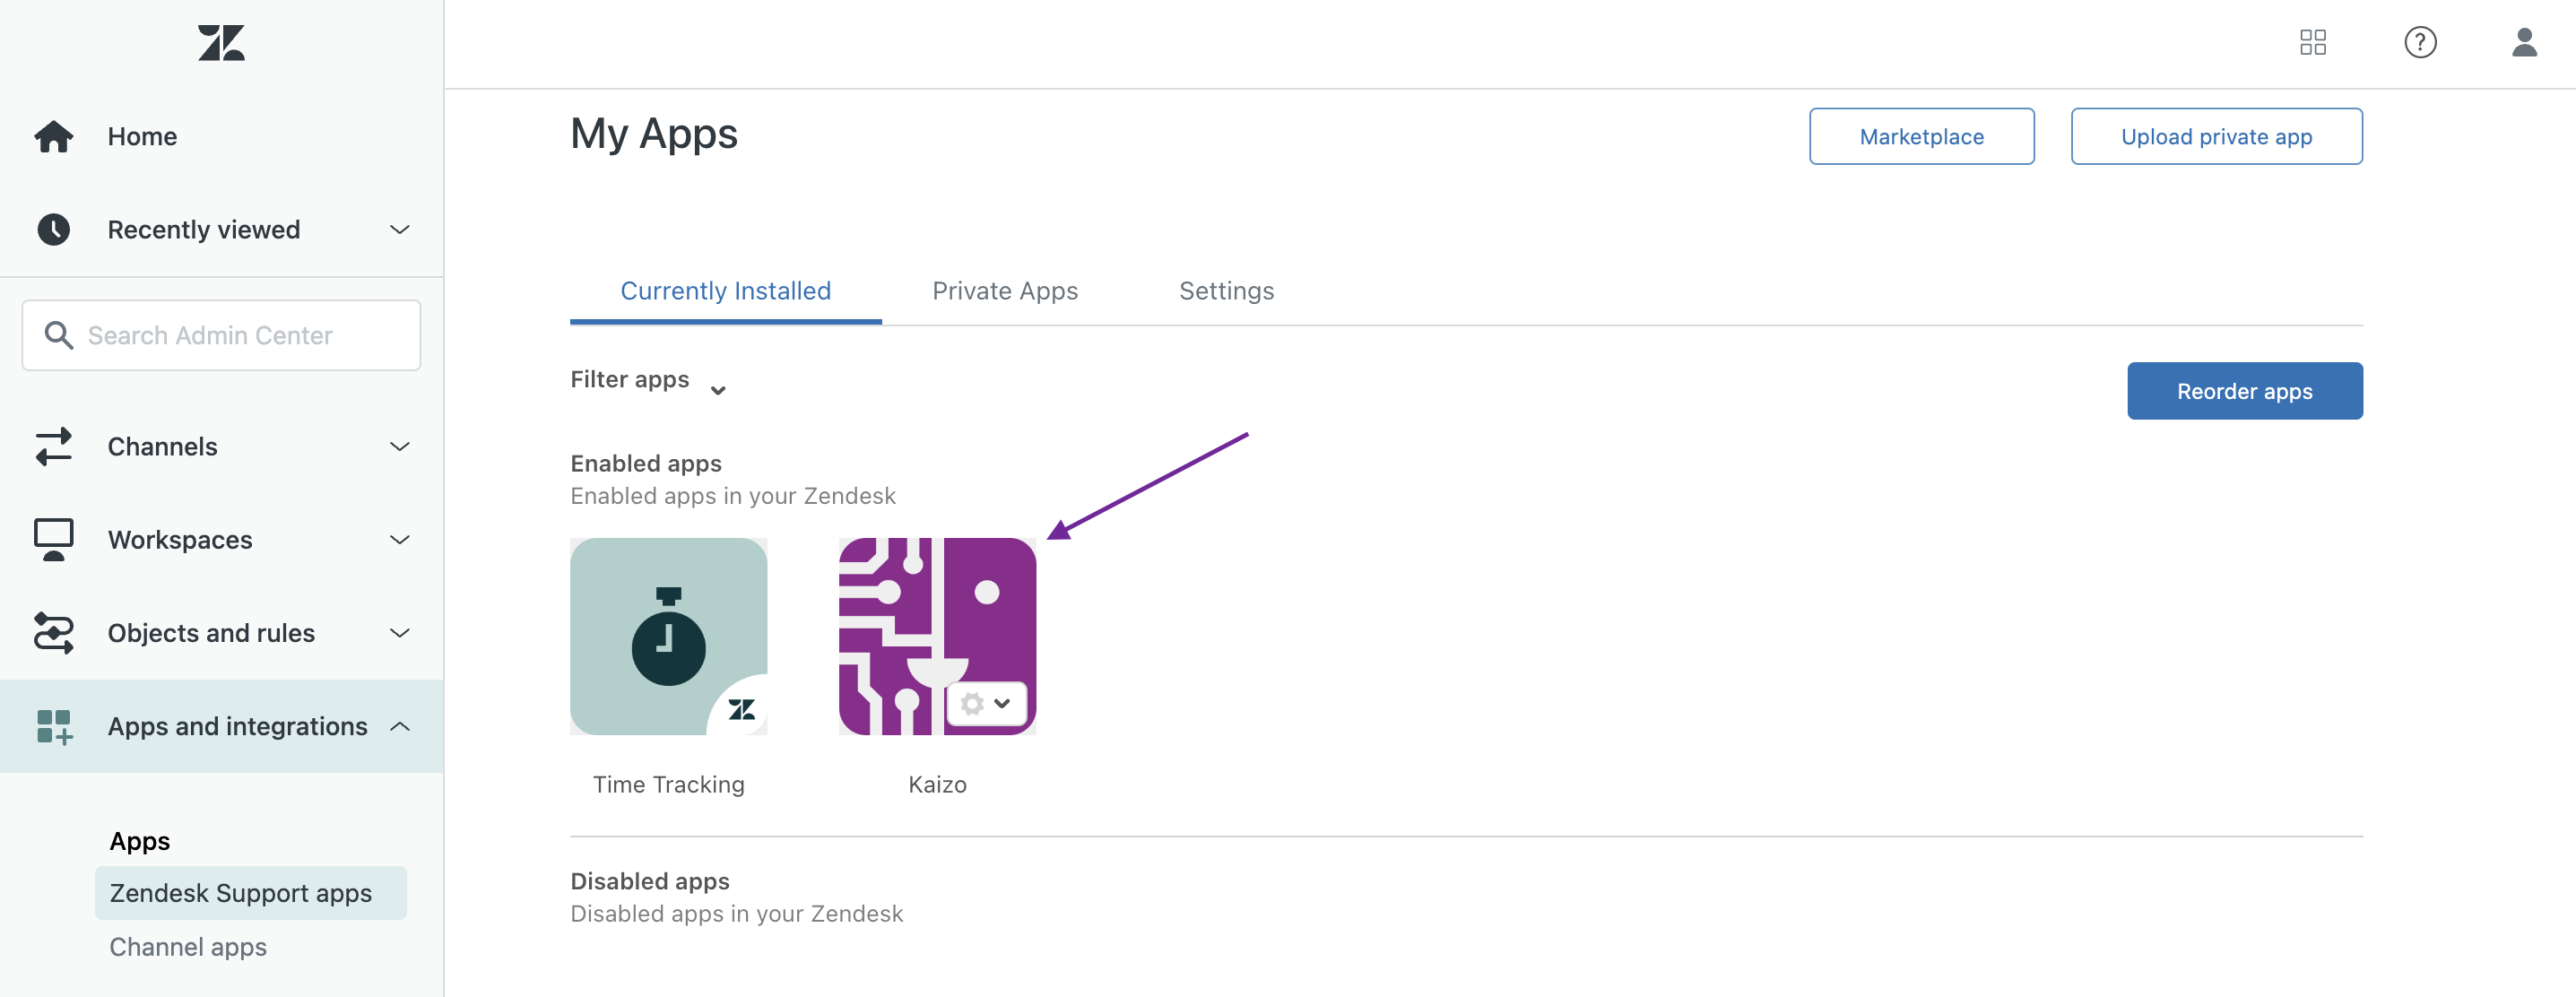Click the Zendesk logo in the sidebar
2576x997 pixels.
(x=221, y=43)
